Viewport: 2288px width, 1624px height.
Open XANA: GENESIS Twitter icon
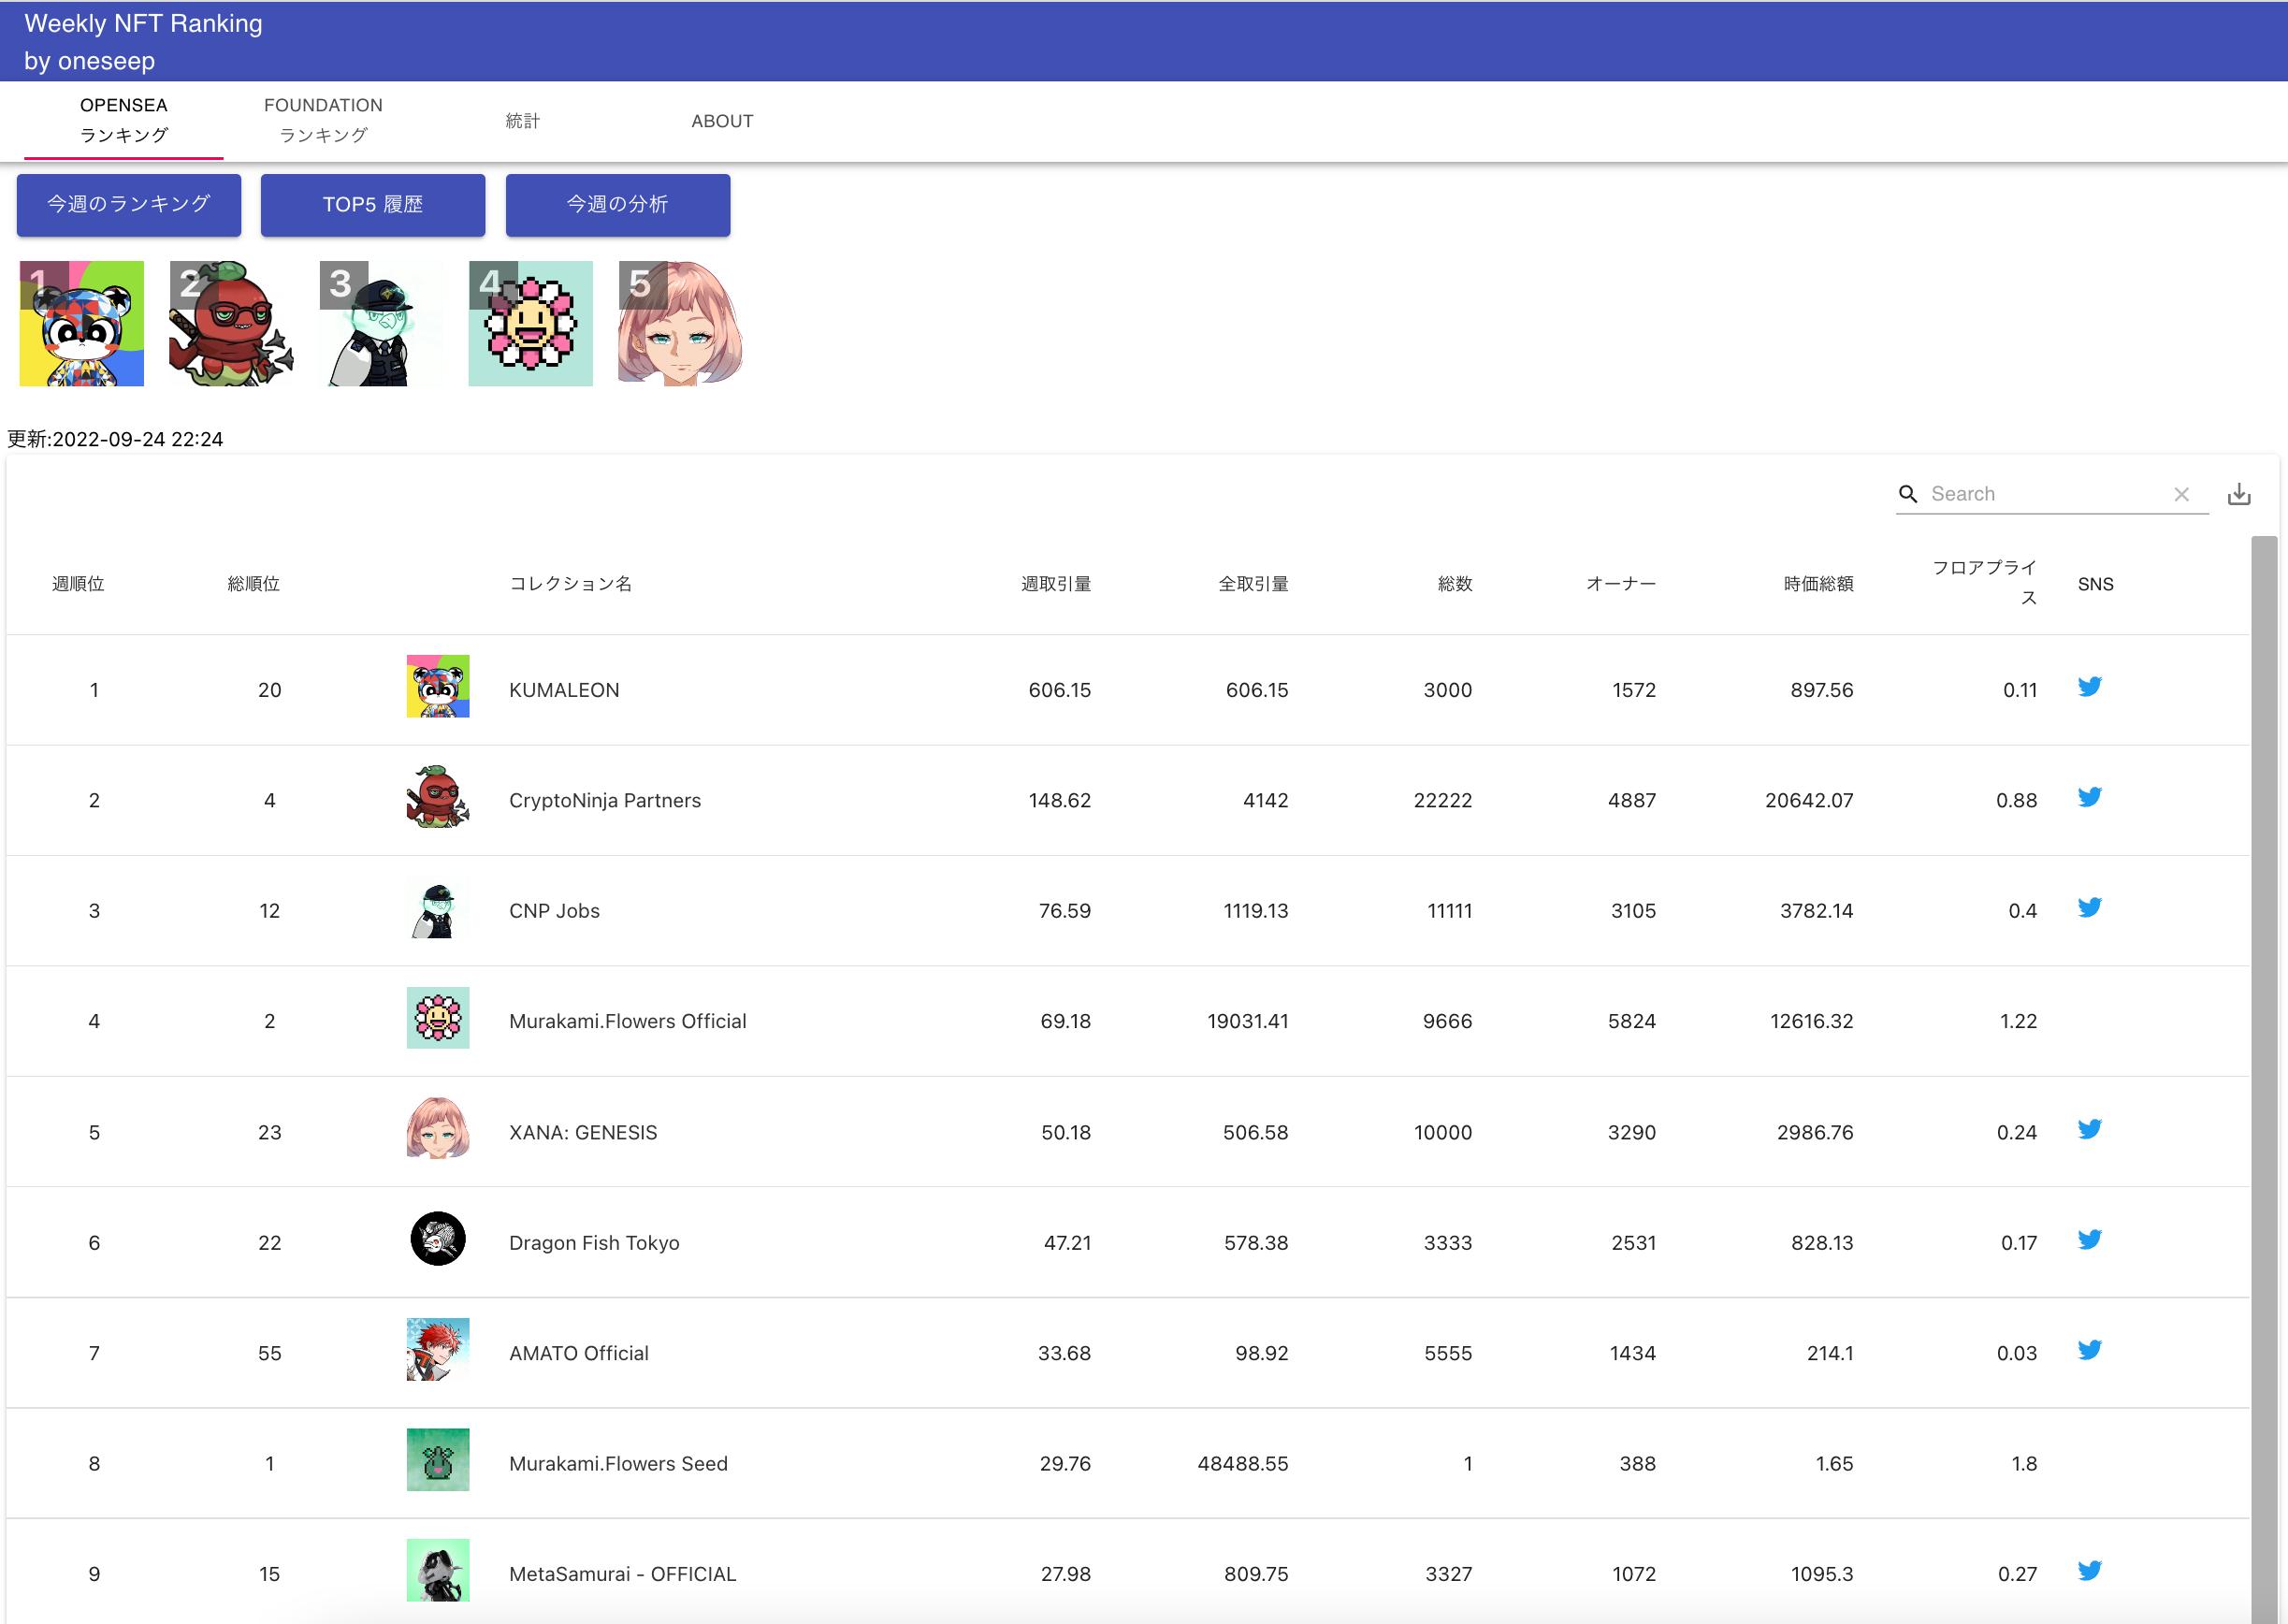(x=2089, y=1129)
